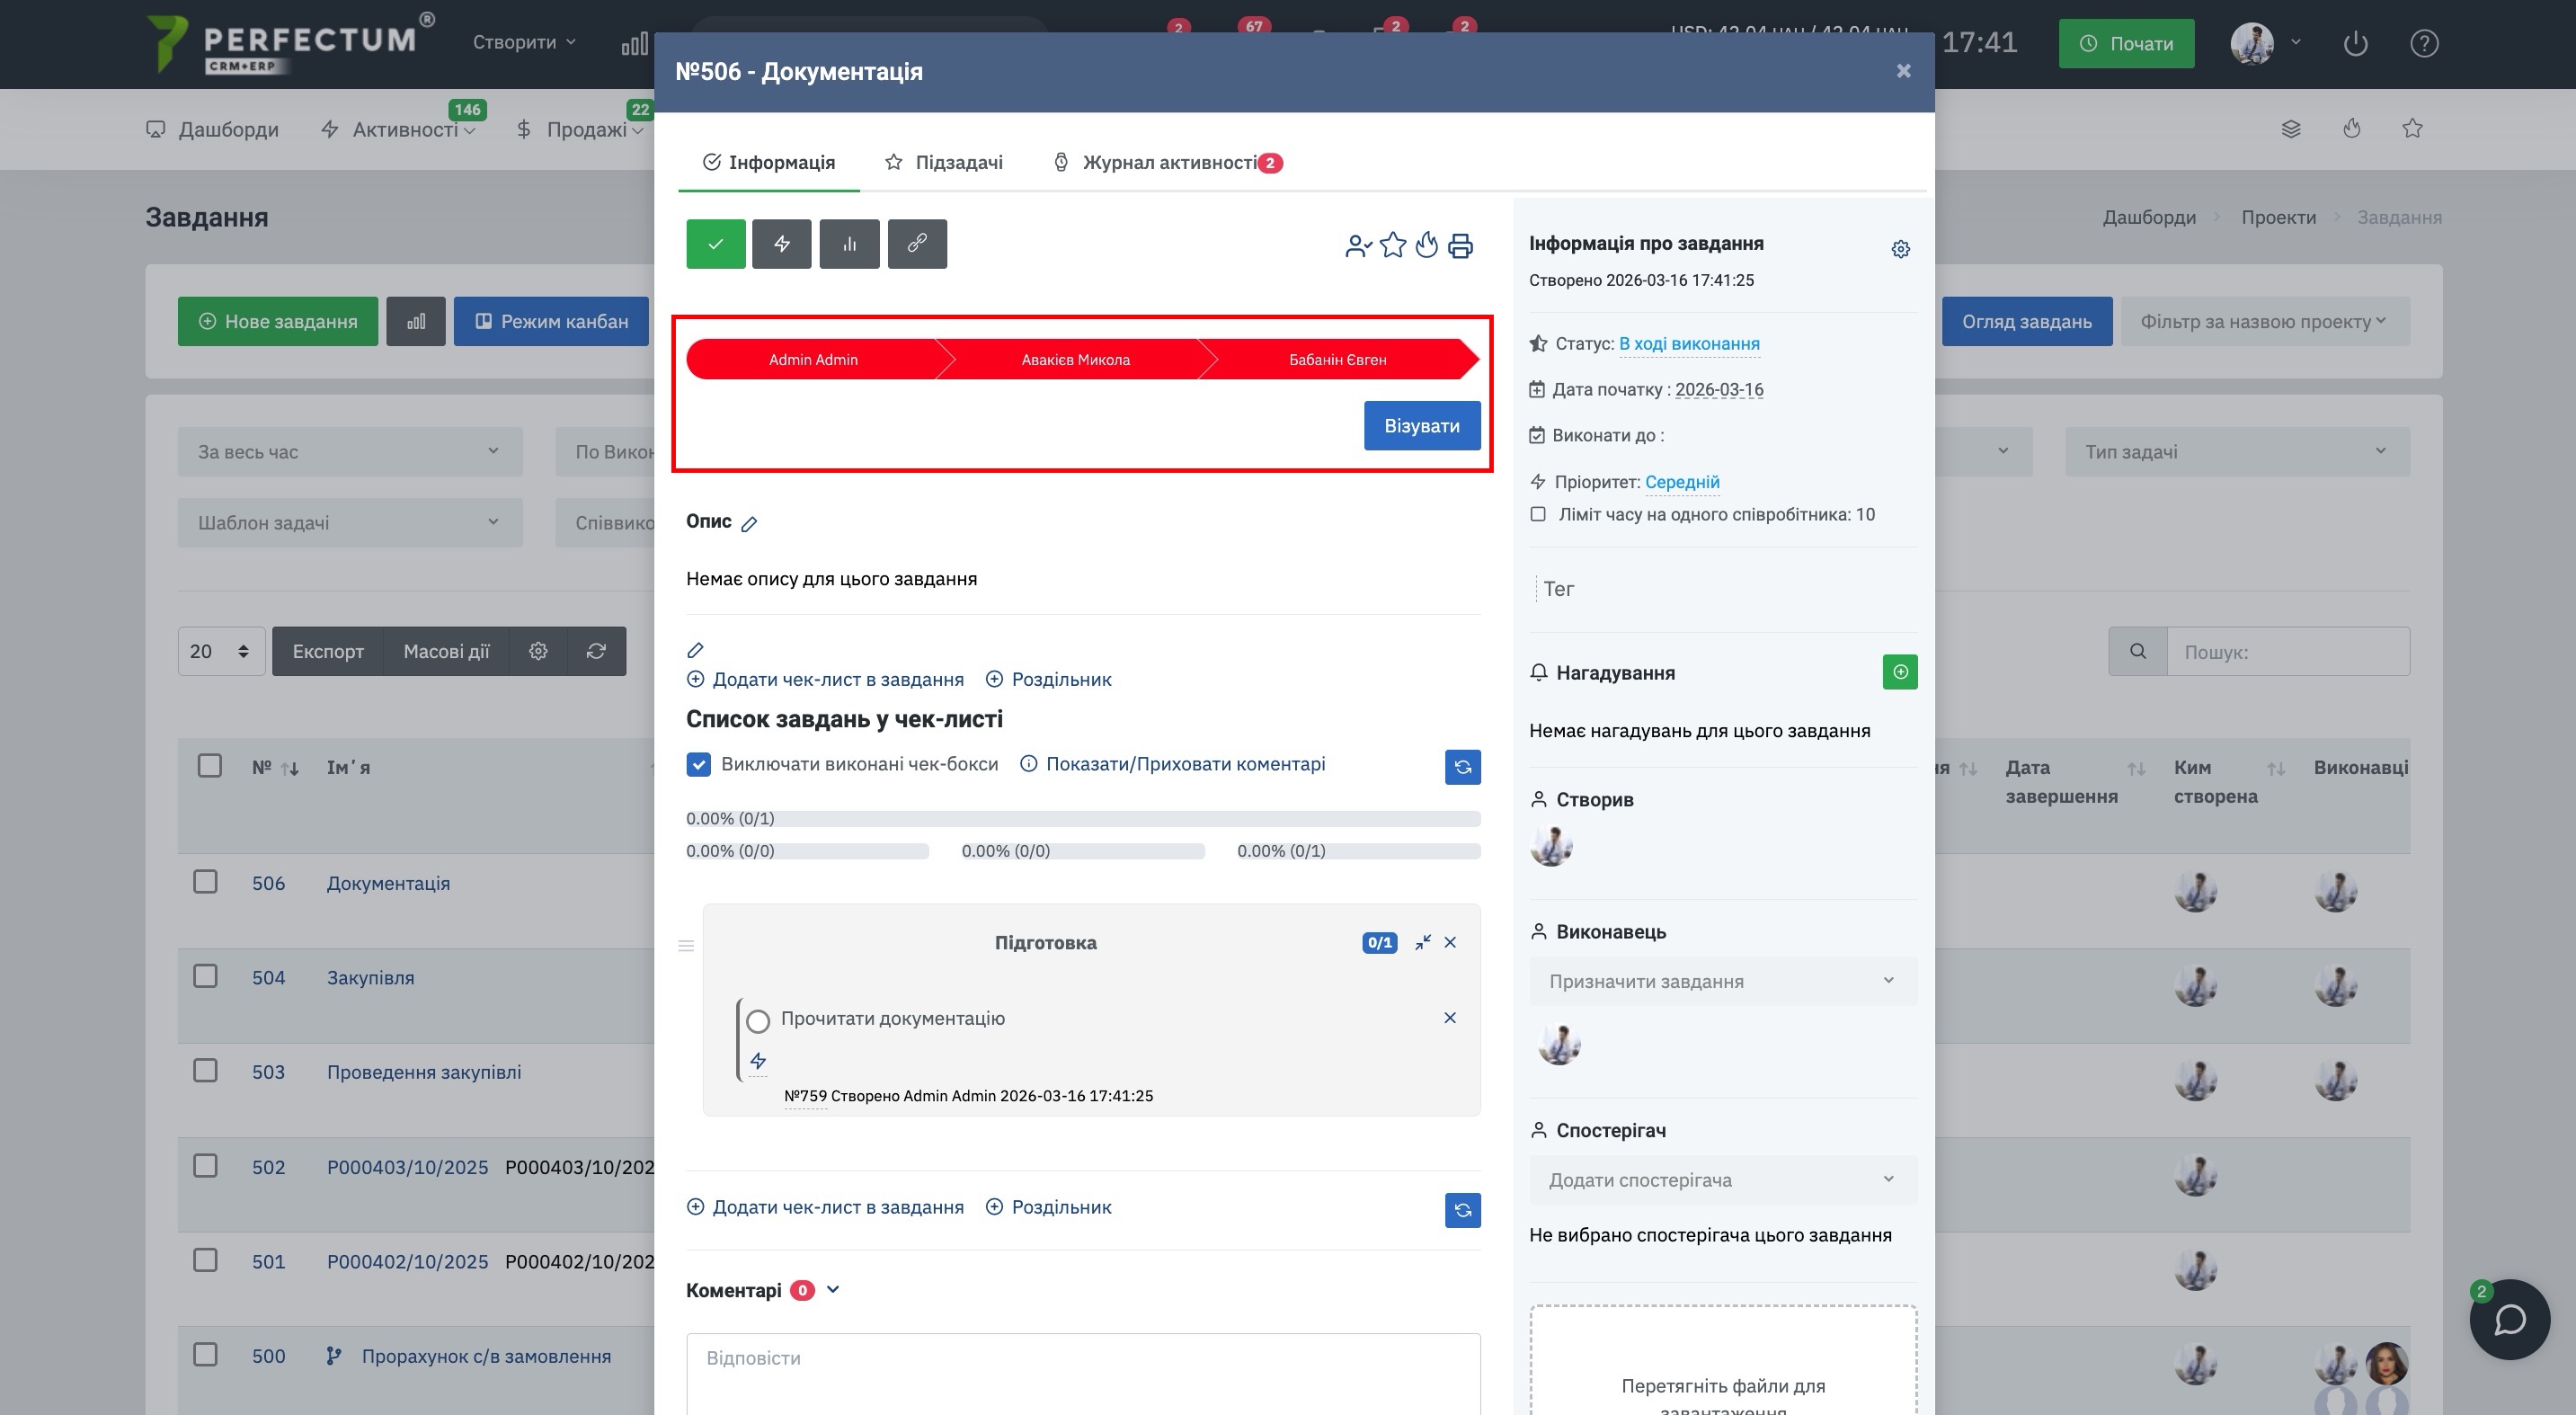The width and height of the screenshot is (2576, 1415).
Task: Collapse the Підготовка checklist with arrows icon
Action: click(1422, 943)
